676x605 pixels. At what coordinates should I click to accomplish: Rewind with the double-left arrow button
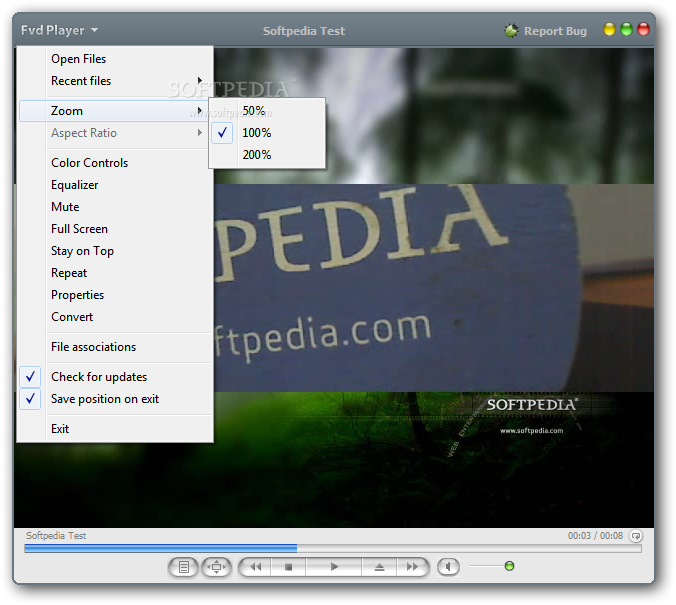[255, 567]
